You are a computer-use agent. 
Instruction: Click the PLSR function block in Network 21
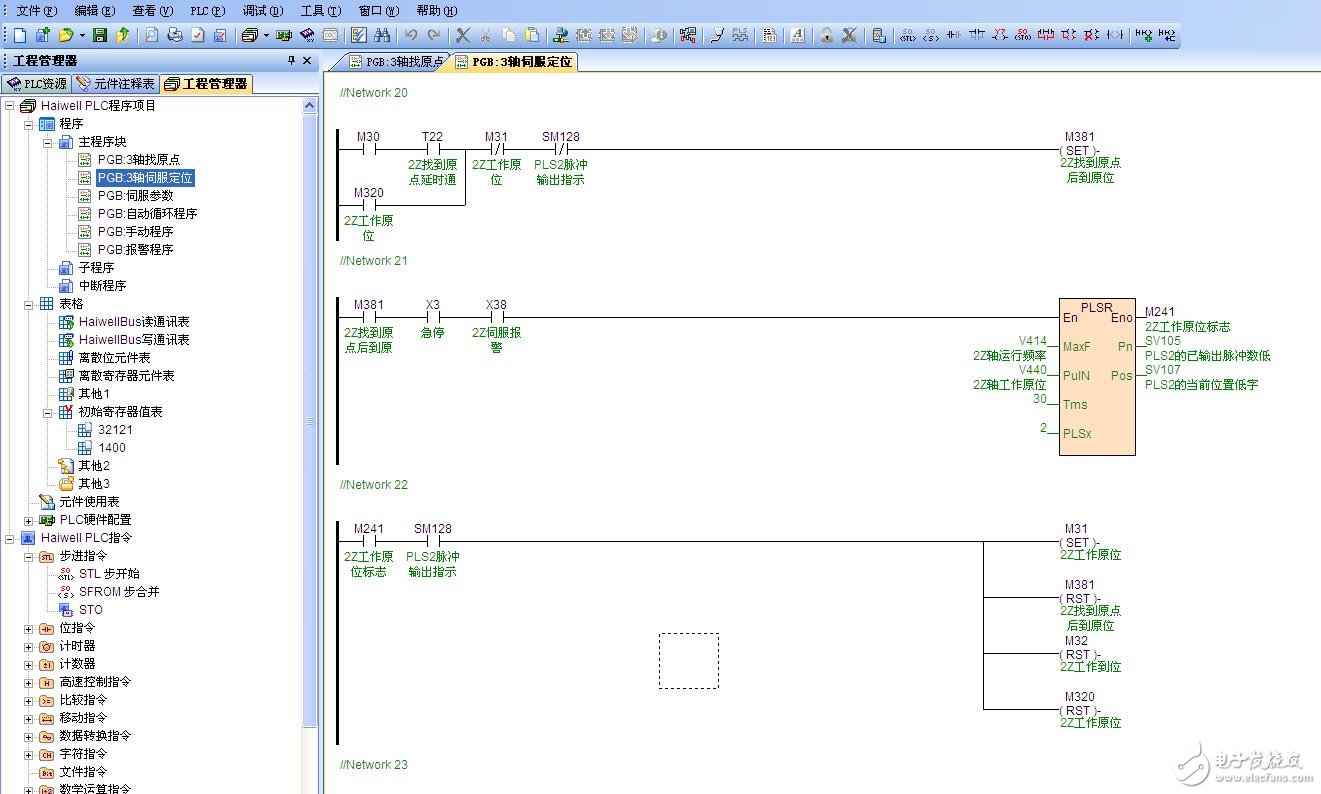click(x=1097, y=376)
